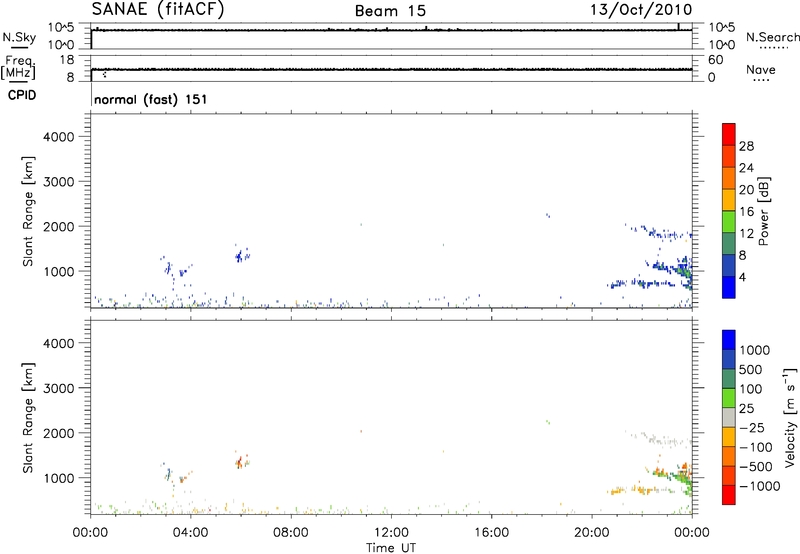800x554 pixels.
Task: Click the '28' value on Power colorbar
Action: [x=746, y=146]
